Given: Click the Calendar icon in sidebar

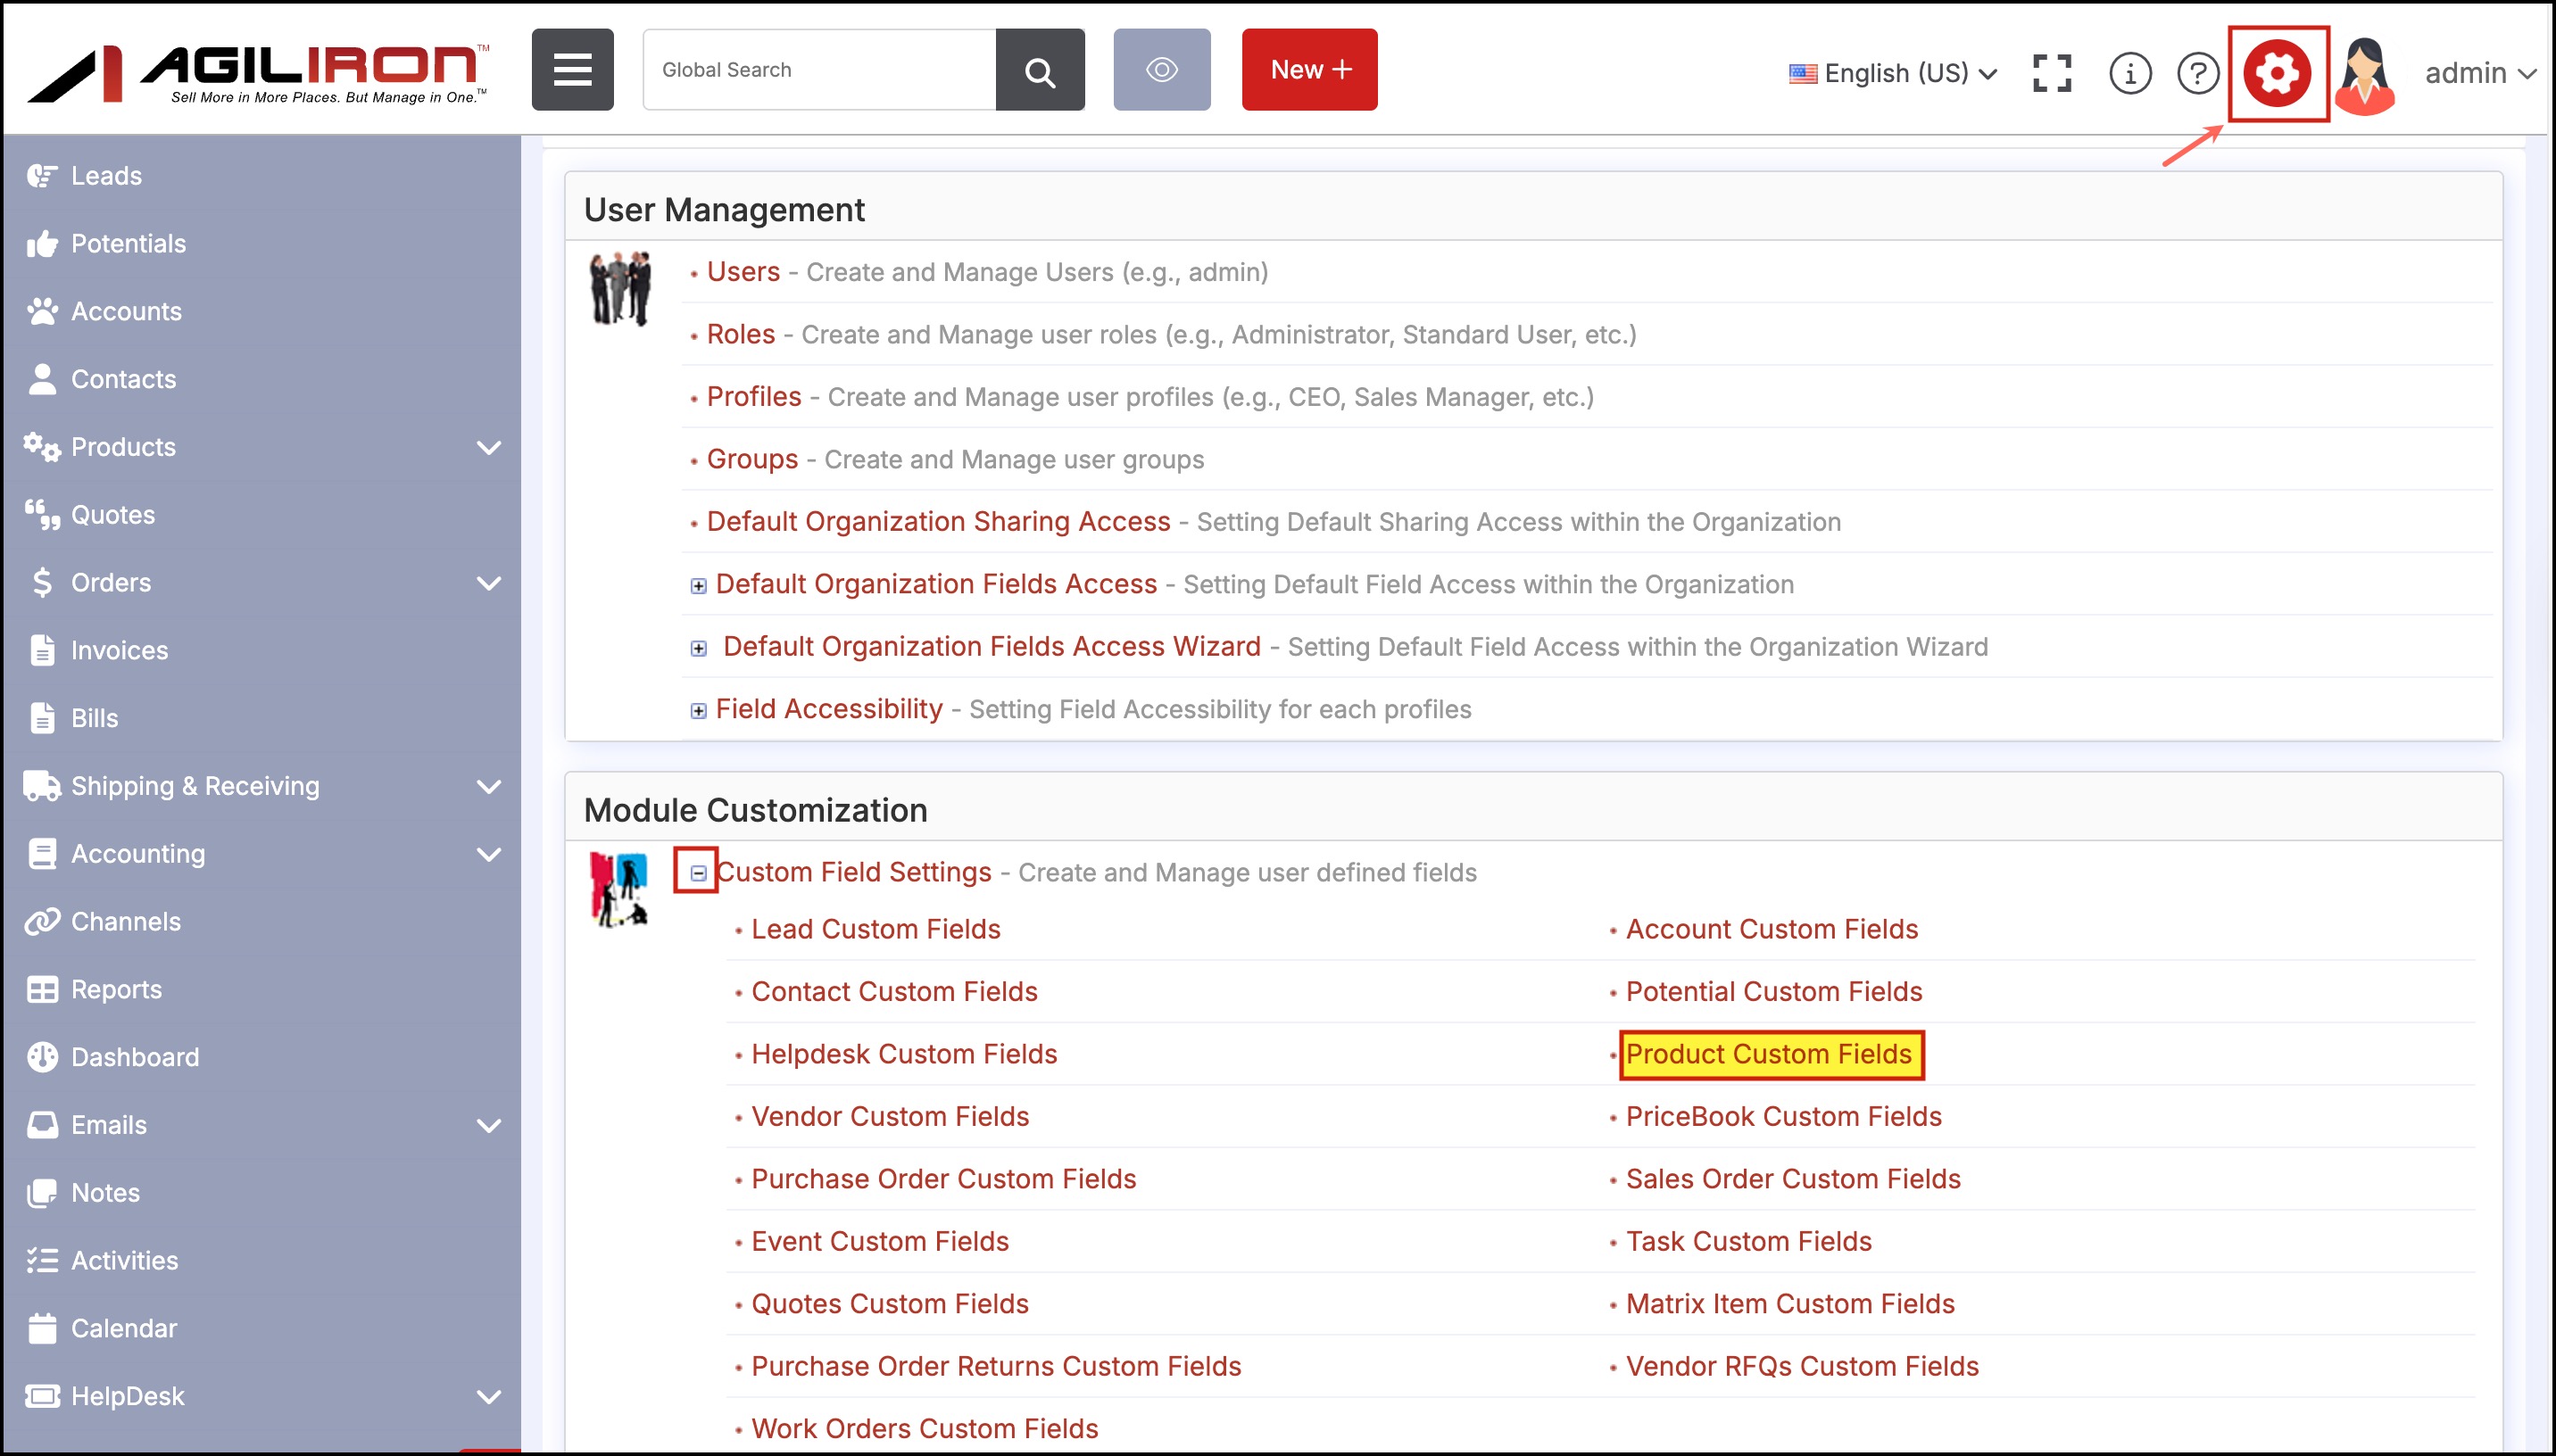Looking at the screenshot, I should (42, 1329).
